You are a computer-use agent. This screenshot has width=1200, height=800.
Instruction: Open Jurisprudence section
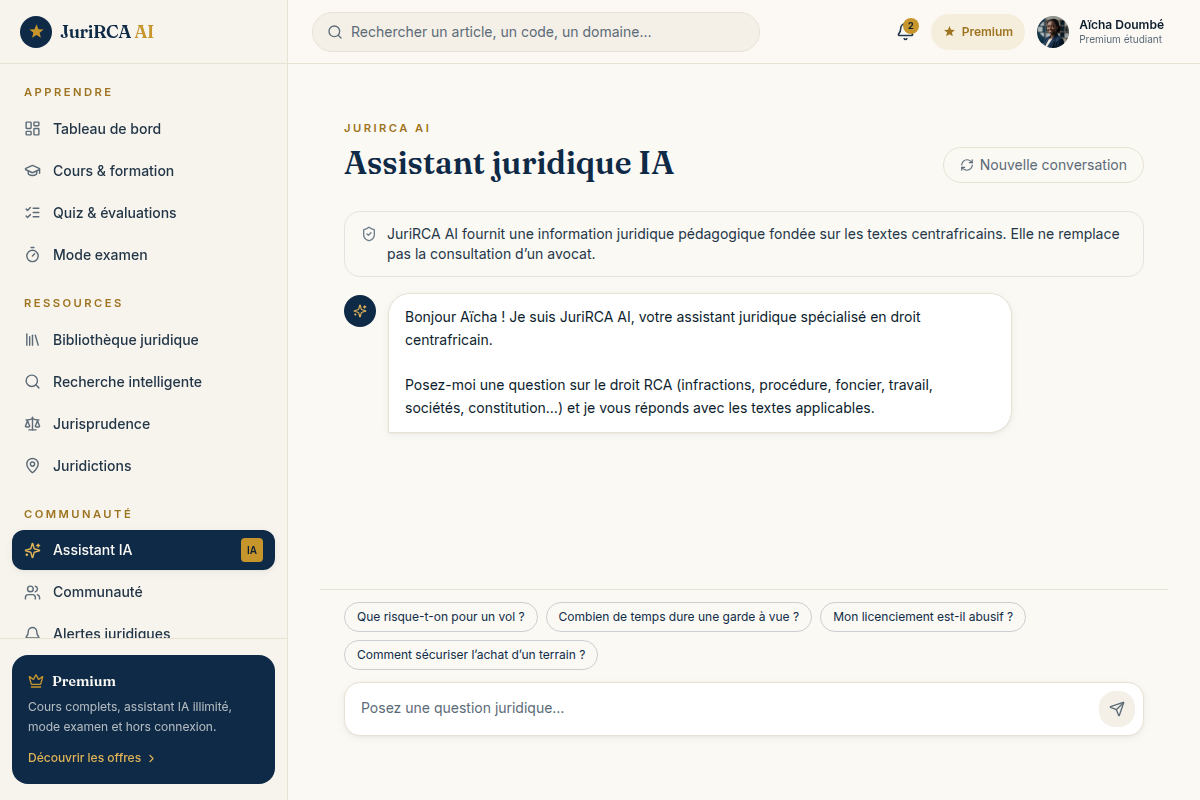pos(143,424)
